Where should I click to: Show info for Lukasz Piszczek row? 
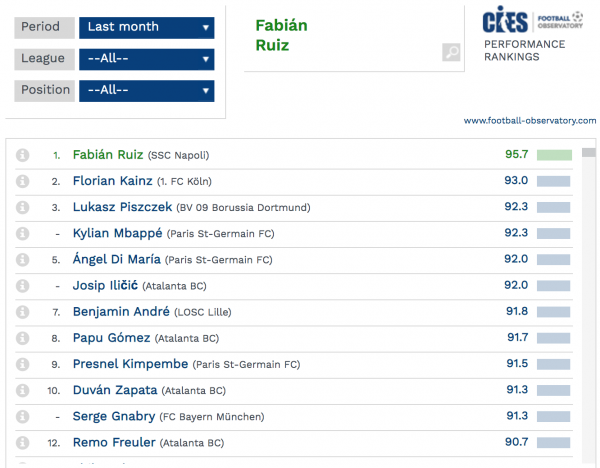click(23, 207)
